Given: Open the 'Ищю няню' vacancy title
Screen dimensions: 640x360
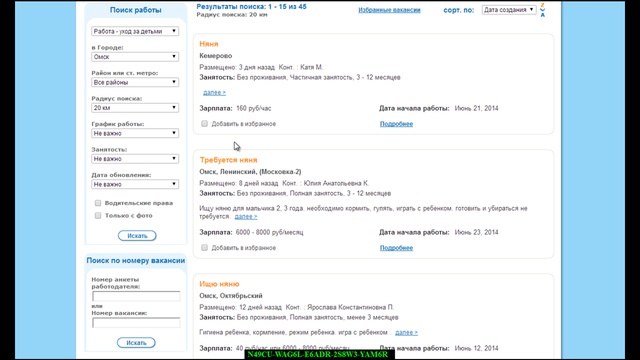Looking at the screenshot, I should point(219,284).
